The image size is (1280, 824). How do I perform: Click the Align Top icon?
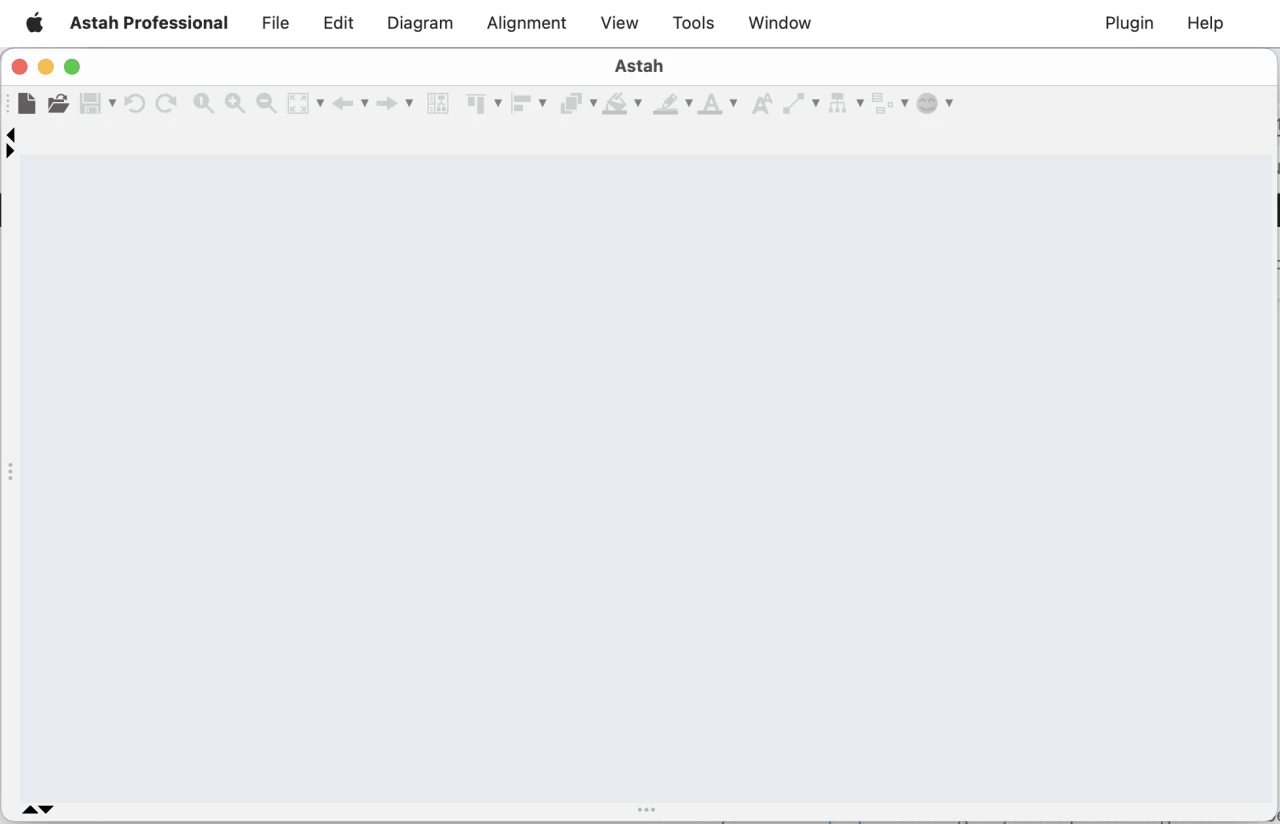point(476,103)
